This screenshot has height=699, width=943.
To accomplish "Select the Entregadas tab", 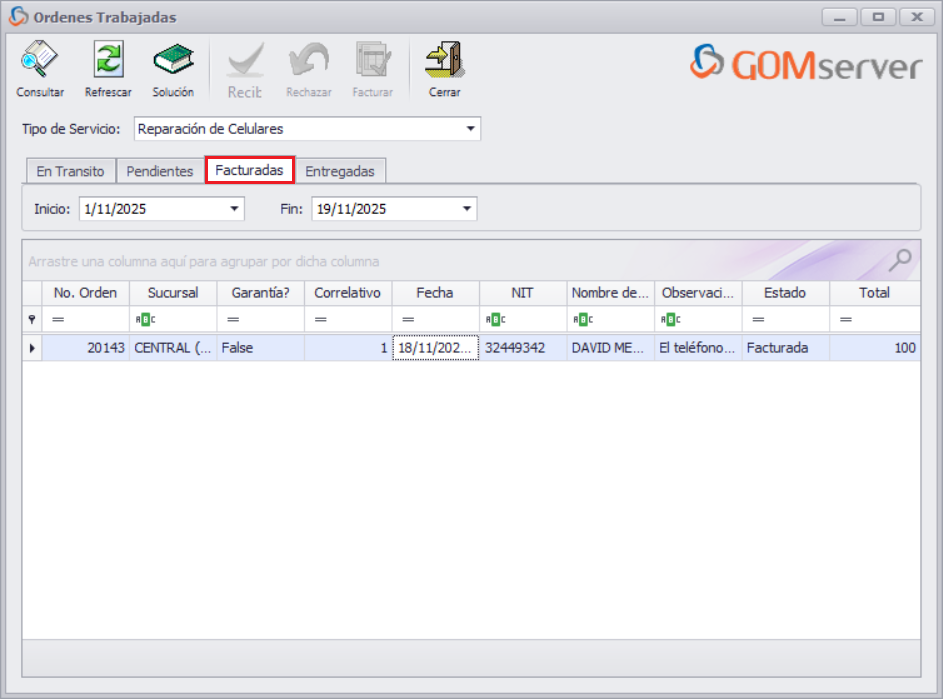I will pyautogui.click(x=342, y=170).
